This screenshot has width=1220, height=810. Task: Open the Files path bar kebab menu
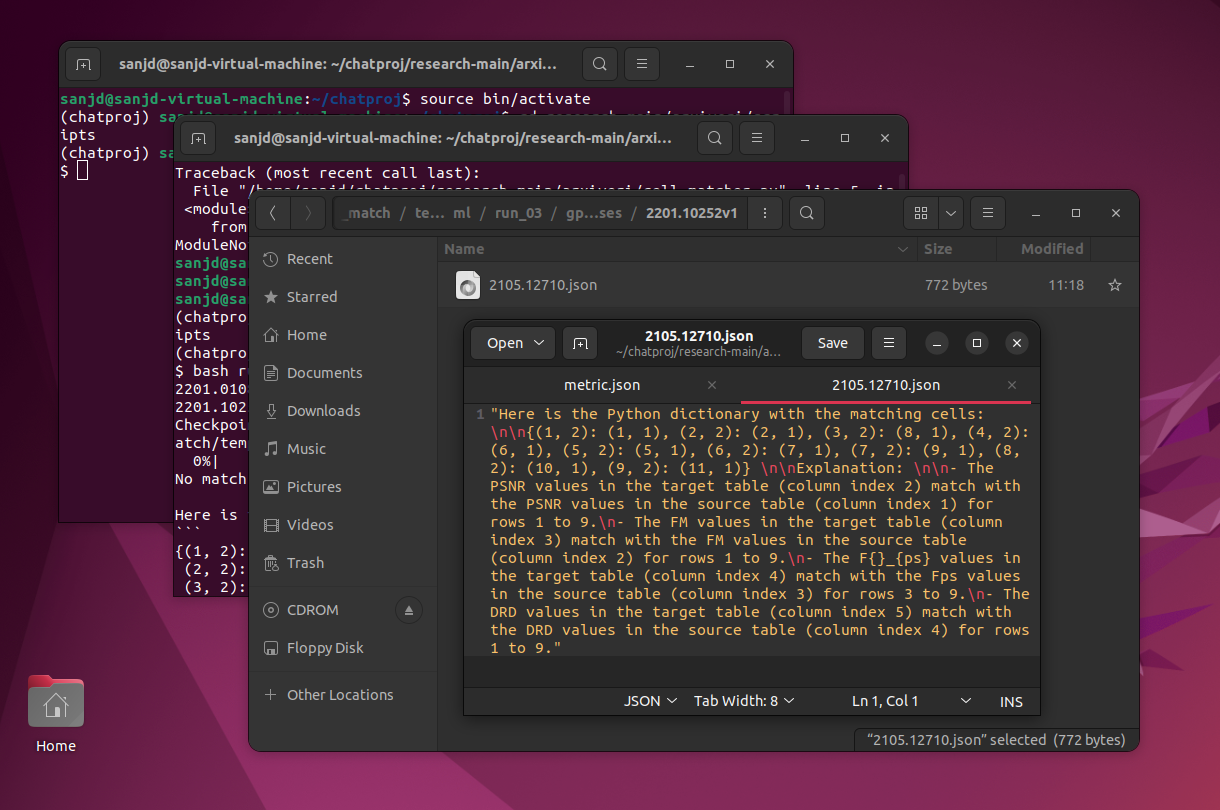point(765,213)
